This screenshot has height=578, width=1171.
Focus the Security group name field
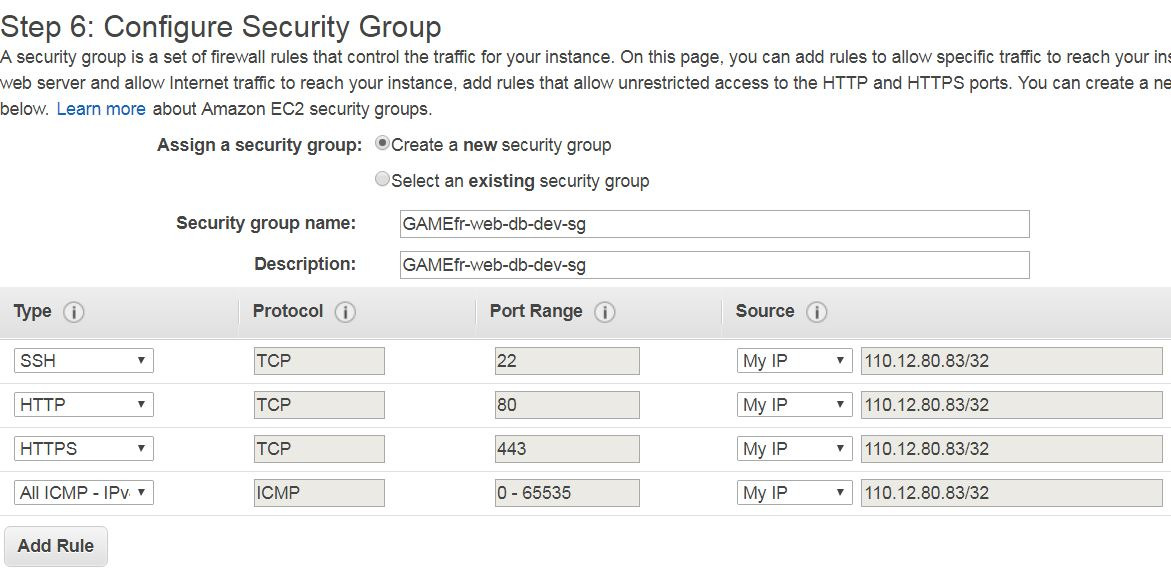pyautogui.click(x=714, y=224)
